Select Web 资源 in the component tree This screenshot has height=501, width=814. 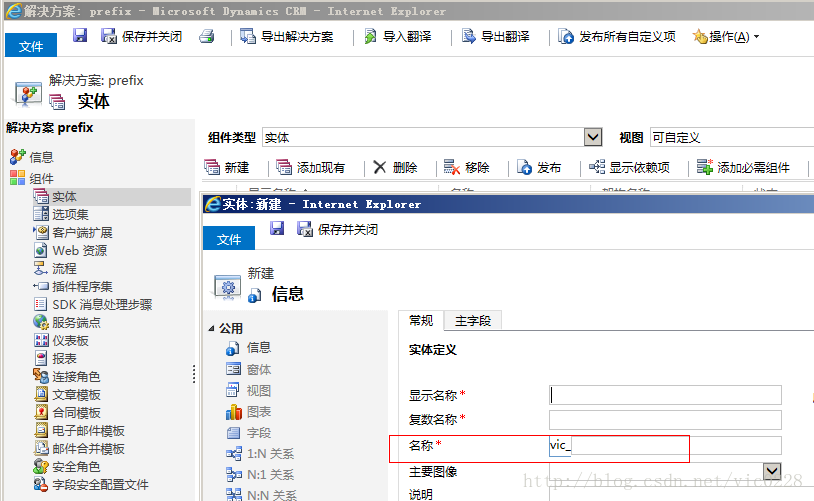coord(71,250)
